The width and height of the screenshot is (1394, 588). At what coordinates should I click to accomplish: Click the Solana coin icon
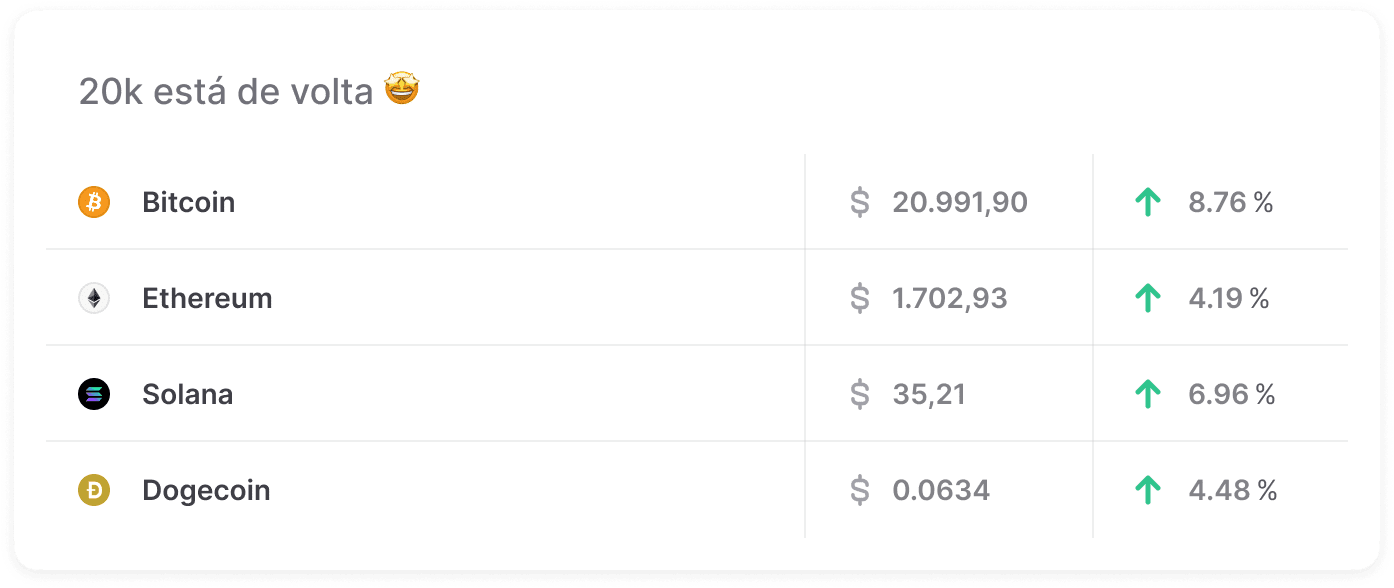click(92, 394)
